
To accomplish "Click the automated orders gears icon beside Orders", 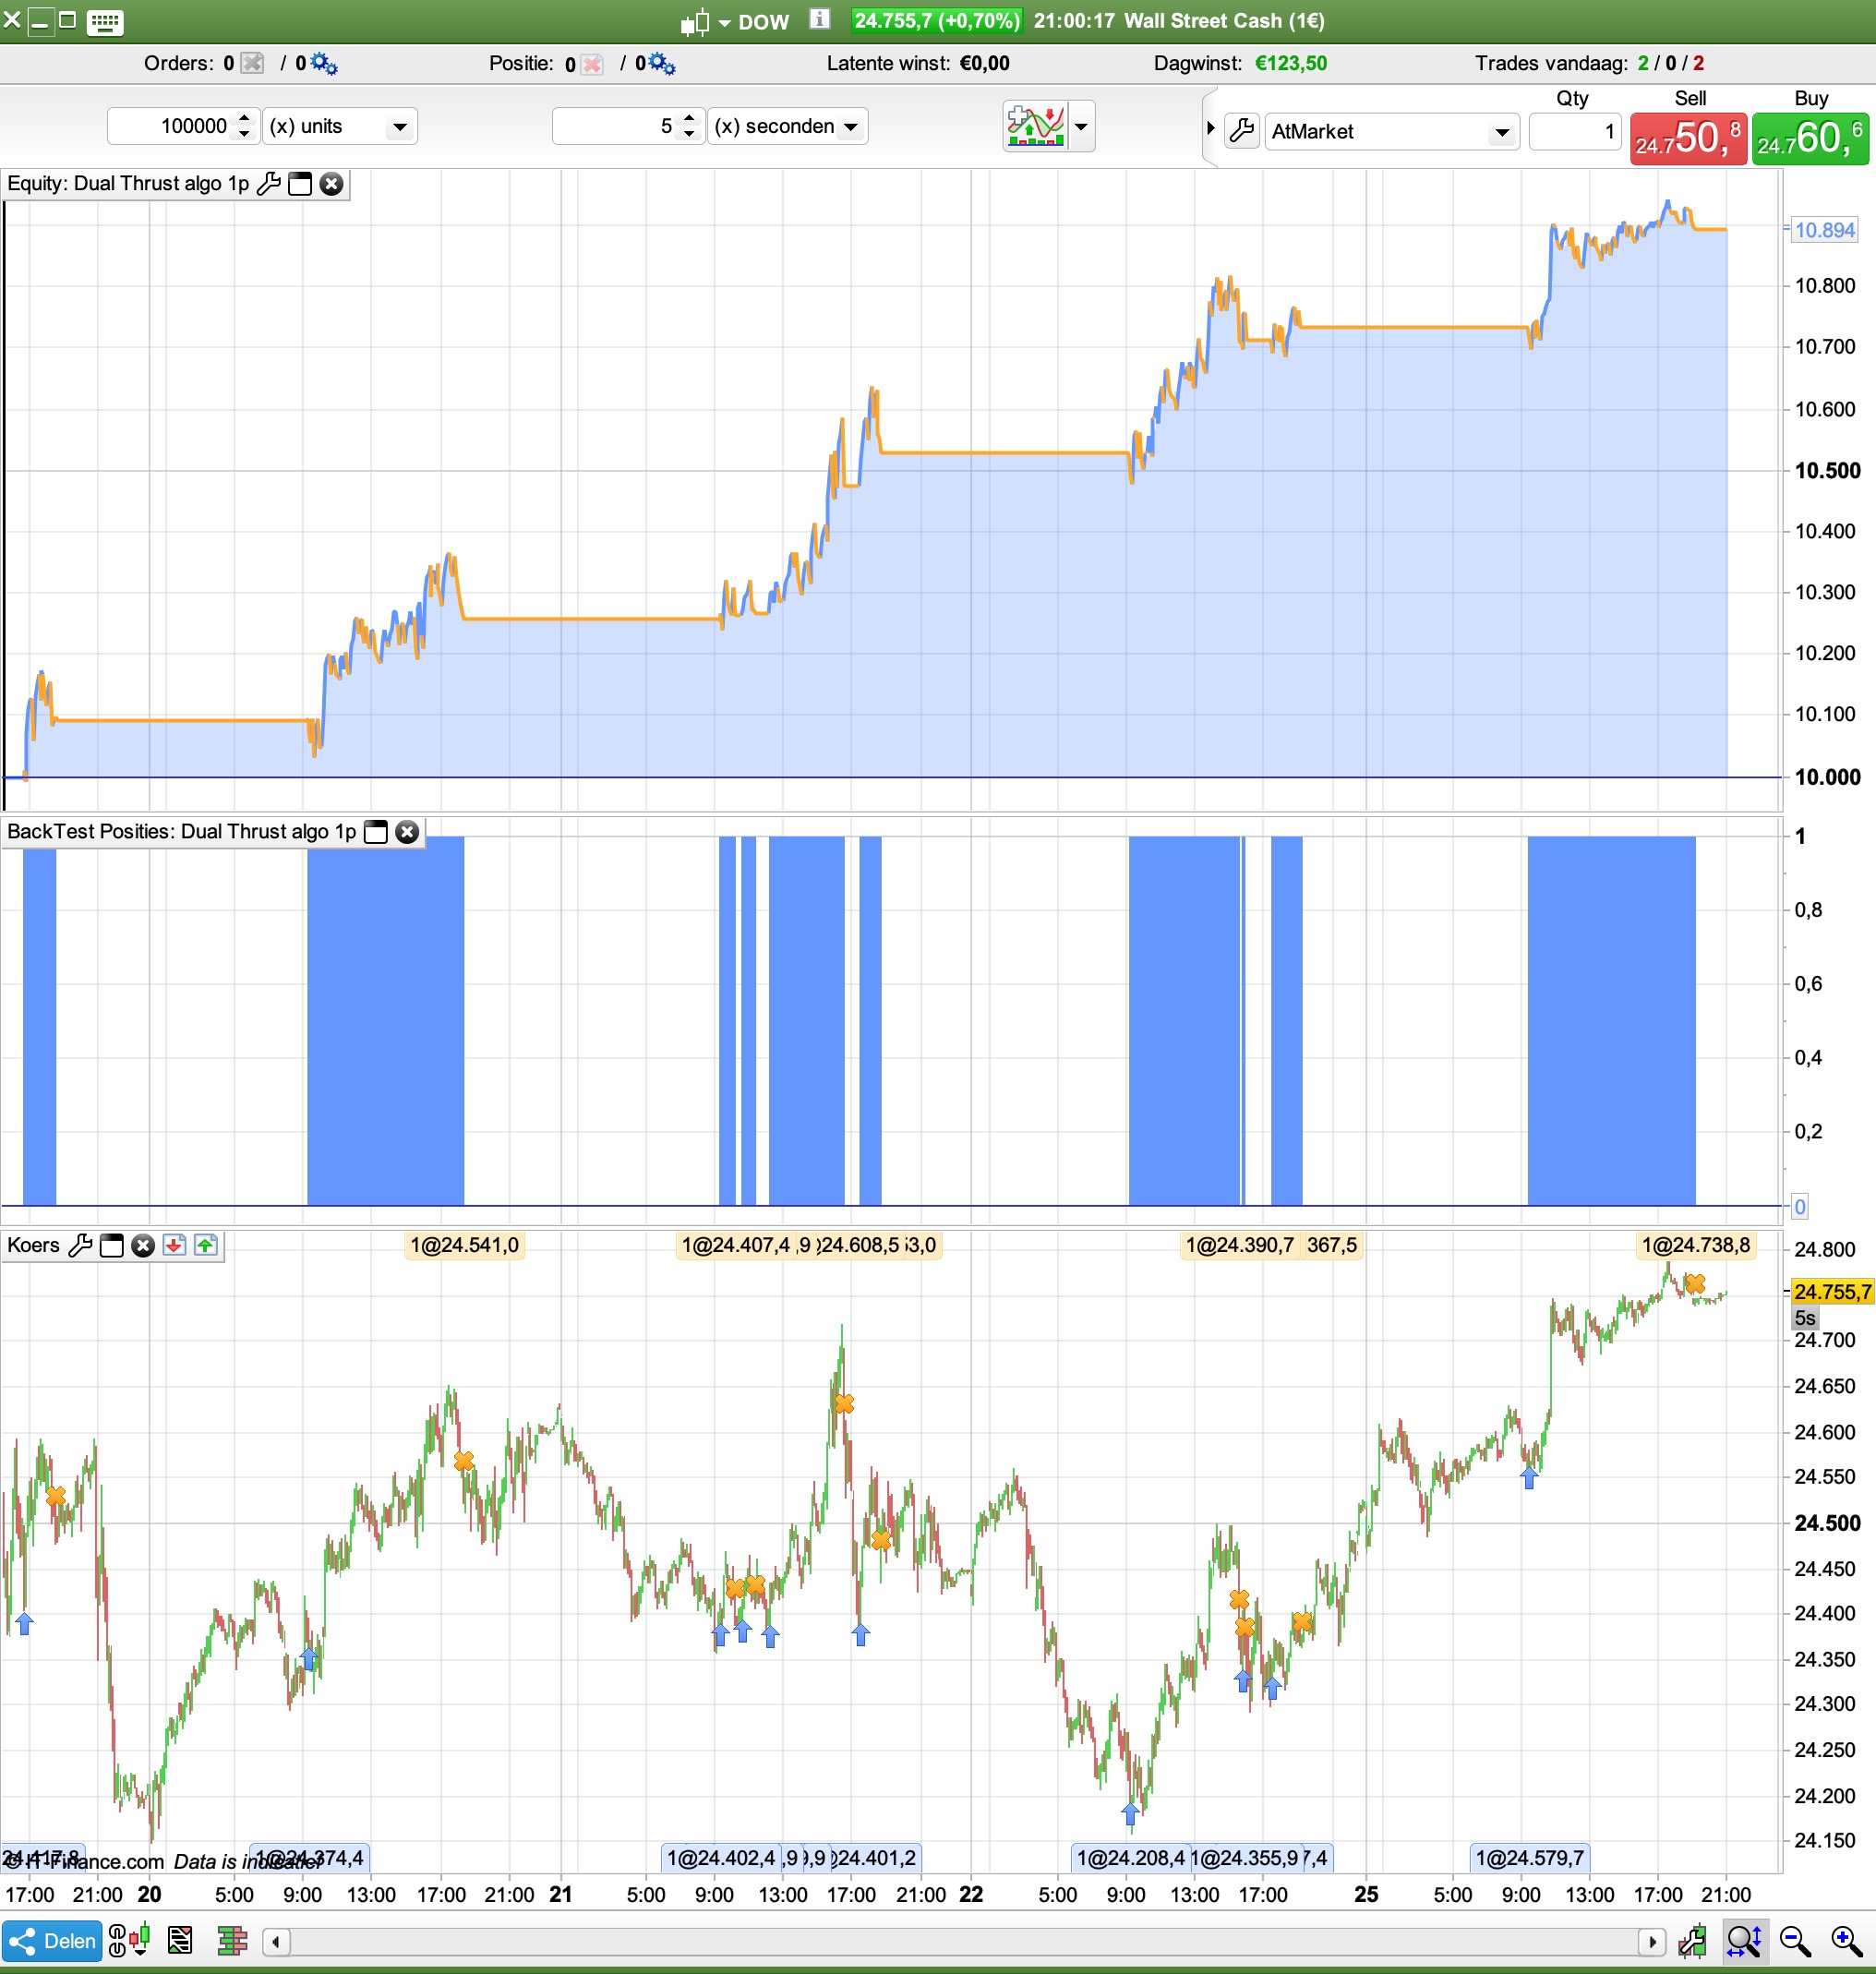I will 323,64.
